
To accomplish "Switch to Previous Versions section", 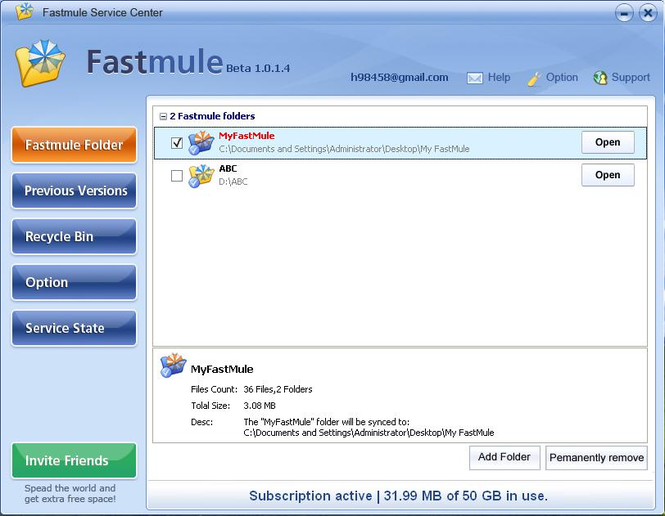I will (x=74, y=191).
